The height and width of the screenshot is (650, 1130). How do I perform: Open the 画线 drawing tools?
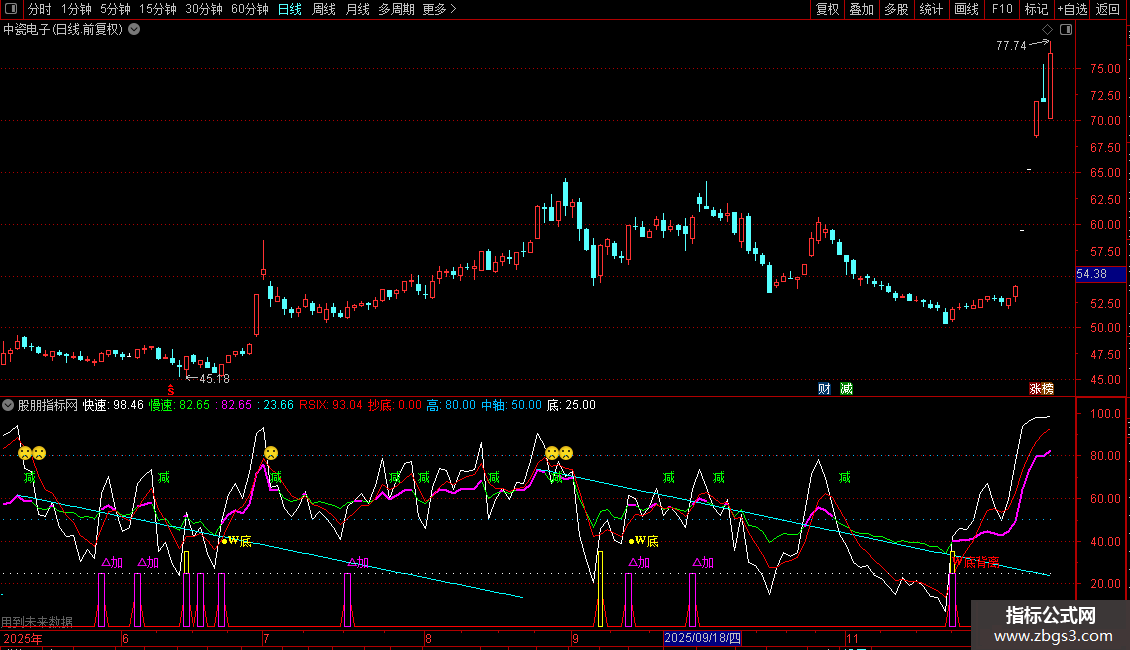tap(966, 9)
